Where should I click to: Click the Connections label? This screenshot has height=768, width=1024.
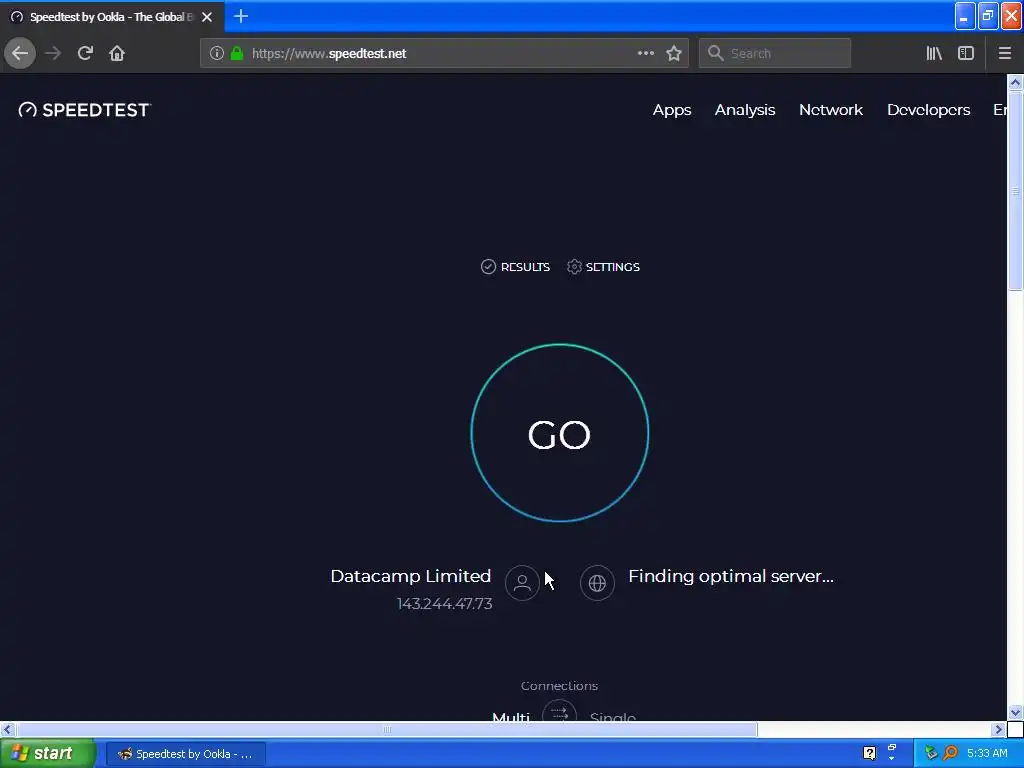(x=560, y=686)
